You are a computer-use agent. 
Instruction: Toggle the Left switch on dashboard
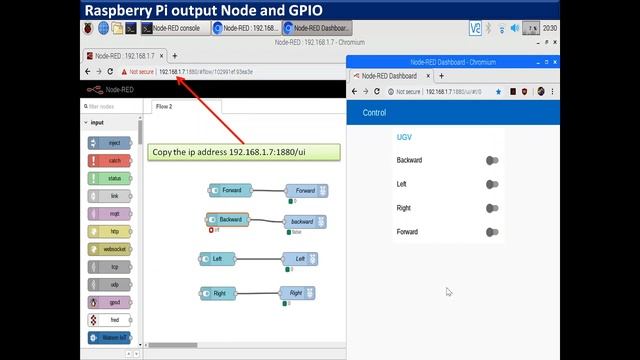click(492, 184)
